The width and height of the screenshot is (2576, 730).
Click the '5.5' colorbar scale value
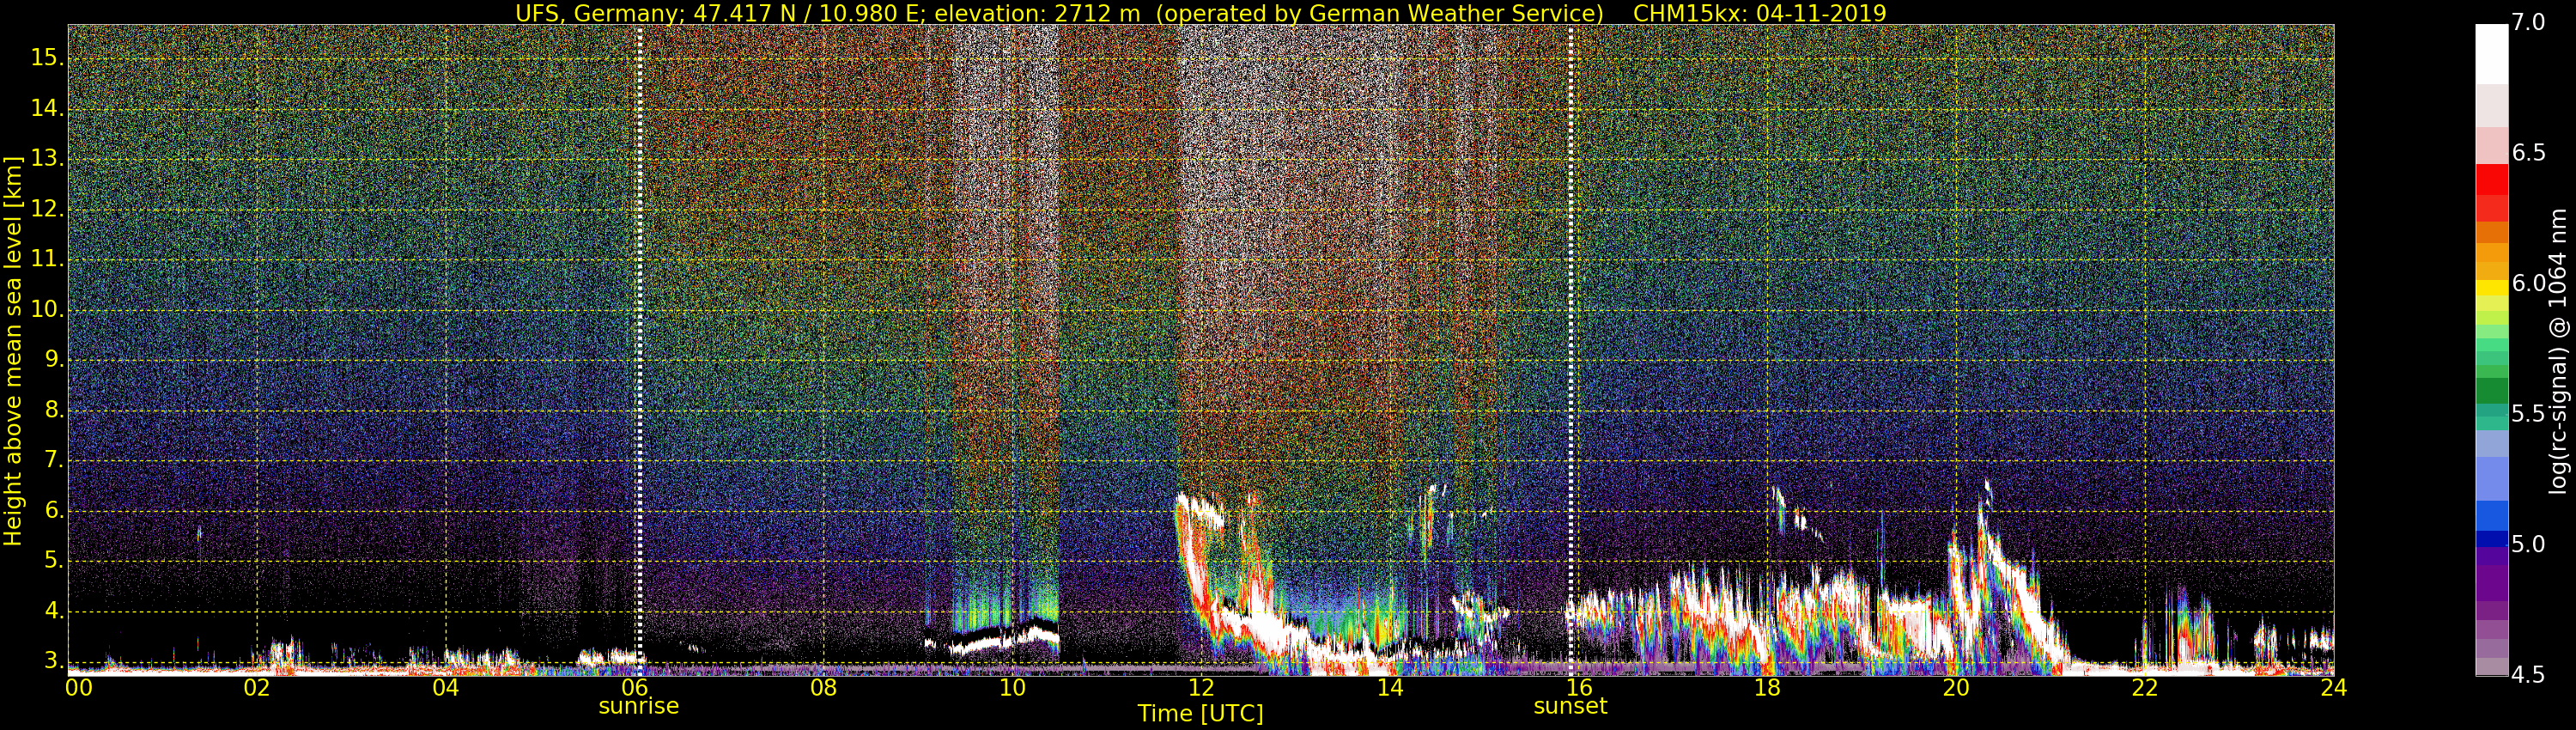click(x=2529, y=414)
